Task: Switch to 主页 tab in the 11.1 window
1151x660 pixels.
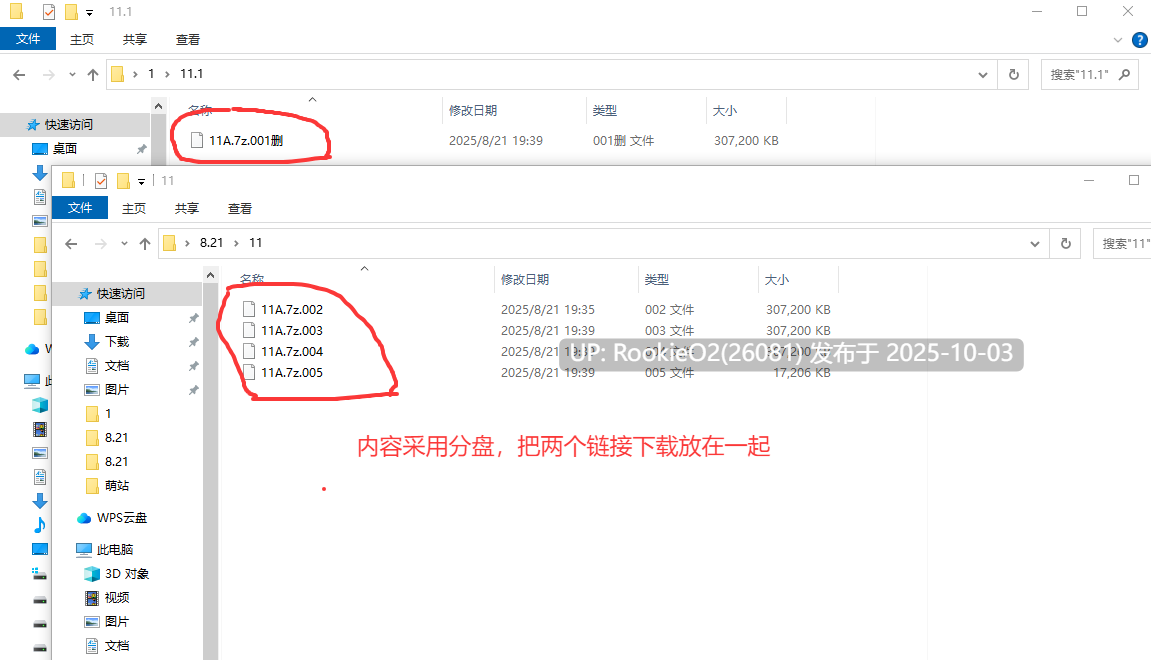Action: pyautogui.click(x=81, y=40)
